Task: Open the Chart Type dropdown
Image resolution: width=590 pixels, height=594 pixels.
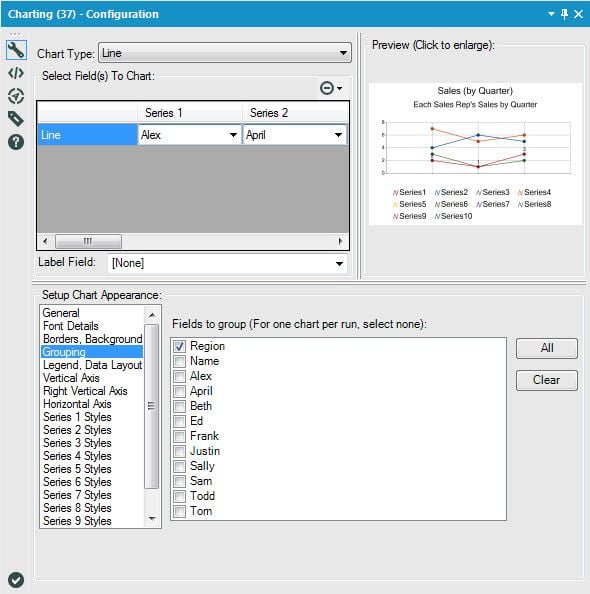Action: pyautogui.click(x=225, y=53)
